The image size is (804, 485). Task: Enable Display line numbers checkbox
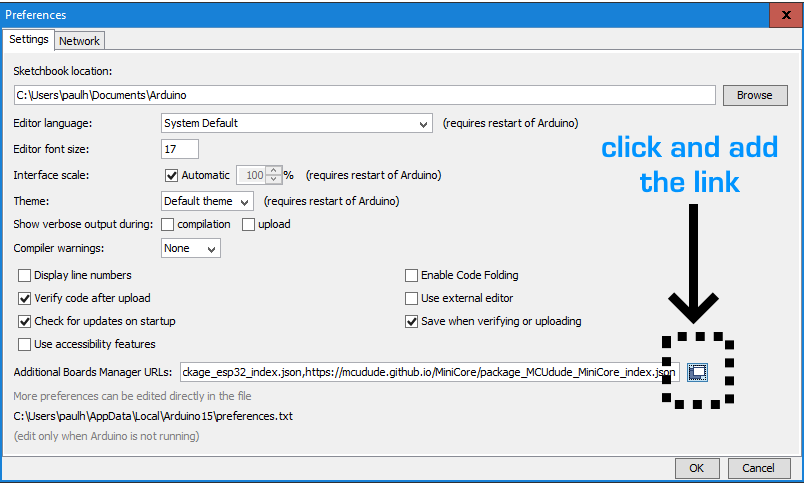pos(25,275)
